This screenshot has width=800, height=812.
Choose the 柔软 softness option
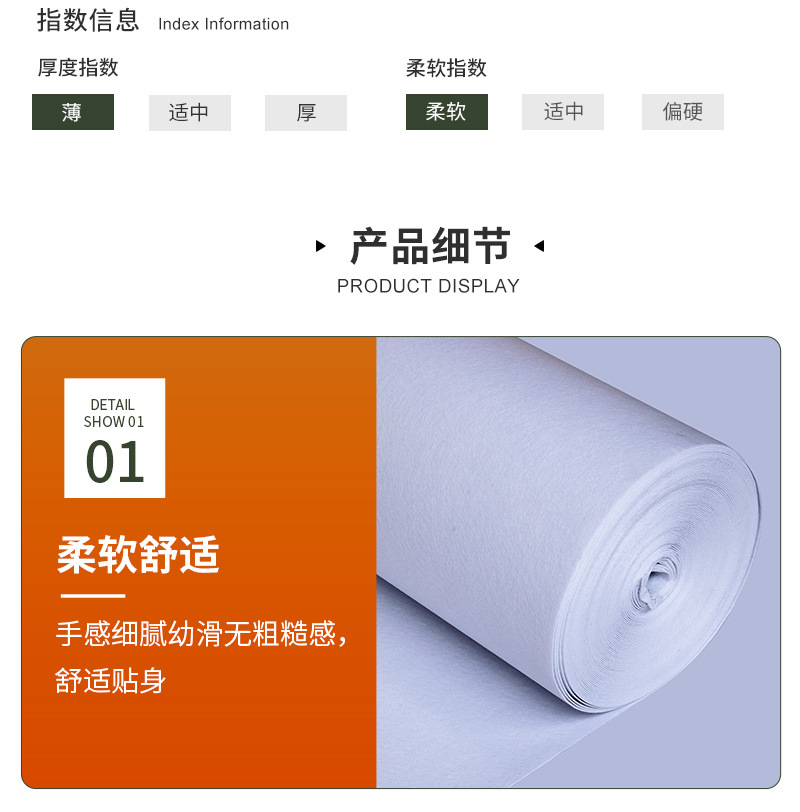[x=447, y=112]
